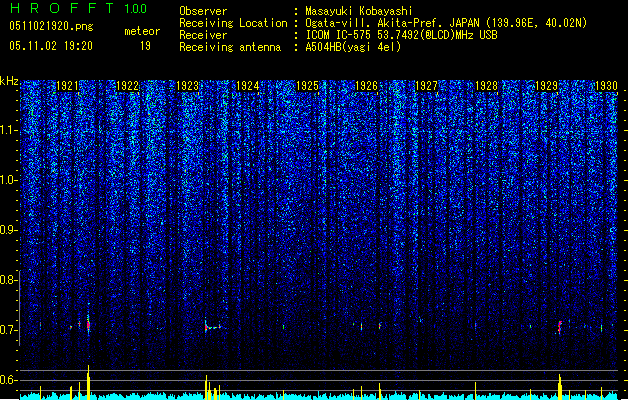Click the L-shaped meteor echo after 1923

pyautogui.click(x=213, y=326)
